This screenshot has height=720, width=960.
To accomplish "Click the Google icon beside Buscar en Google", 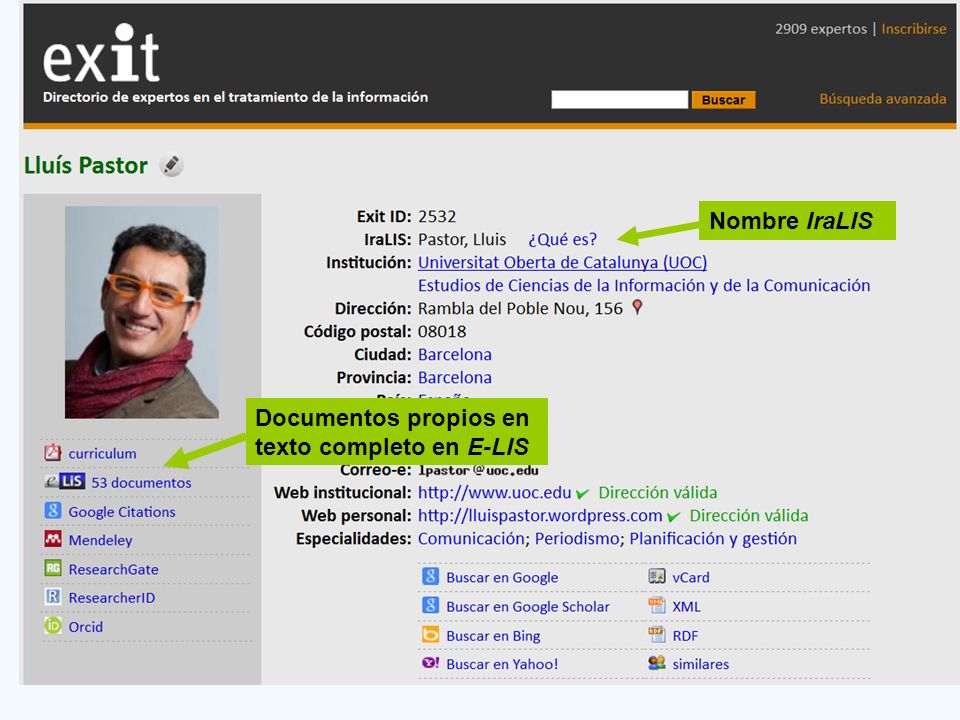I will (430, 576).
